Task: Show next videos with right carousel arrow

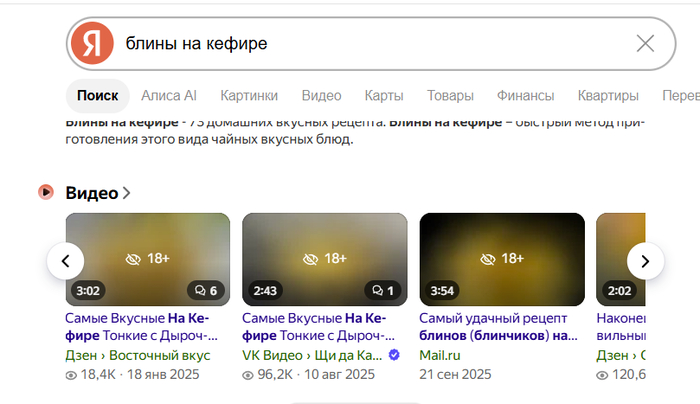Action: (x=645, y=261)
